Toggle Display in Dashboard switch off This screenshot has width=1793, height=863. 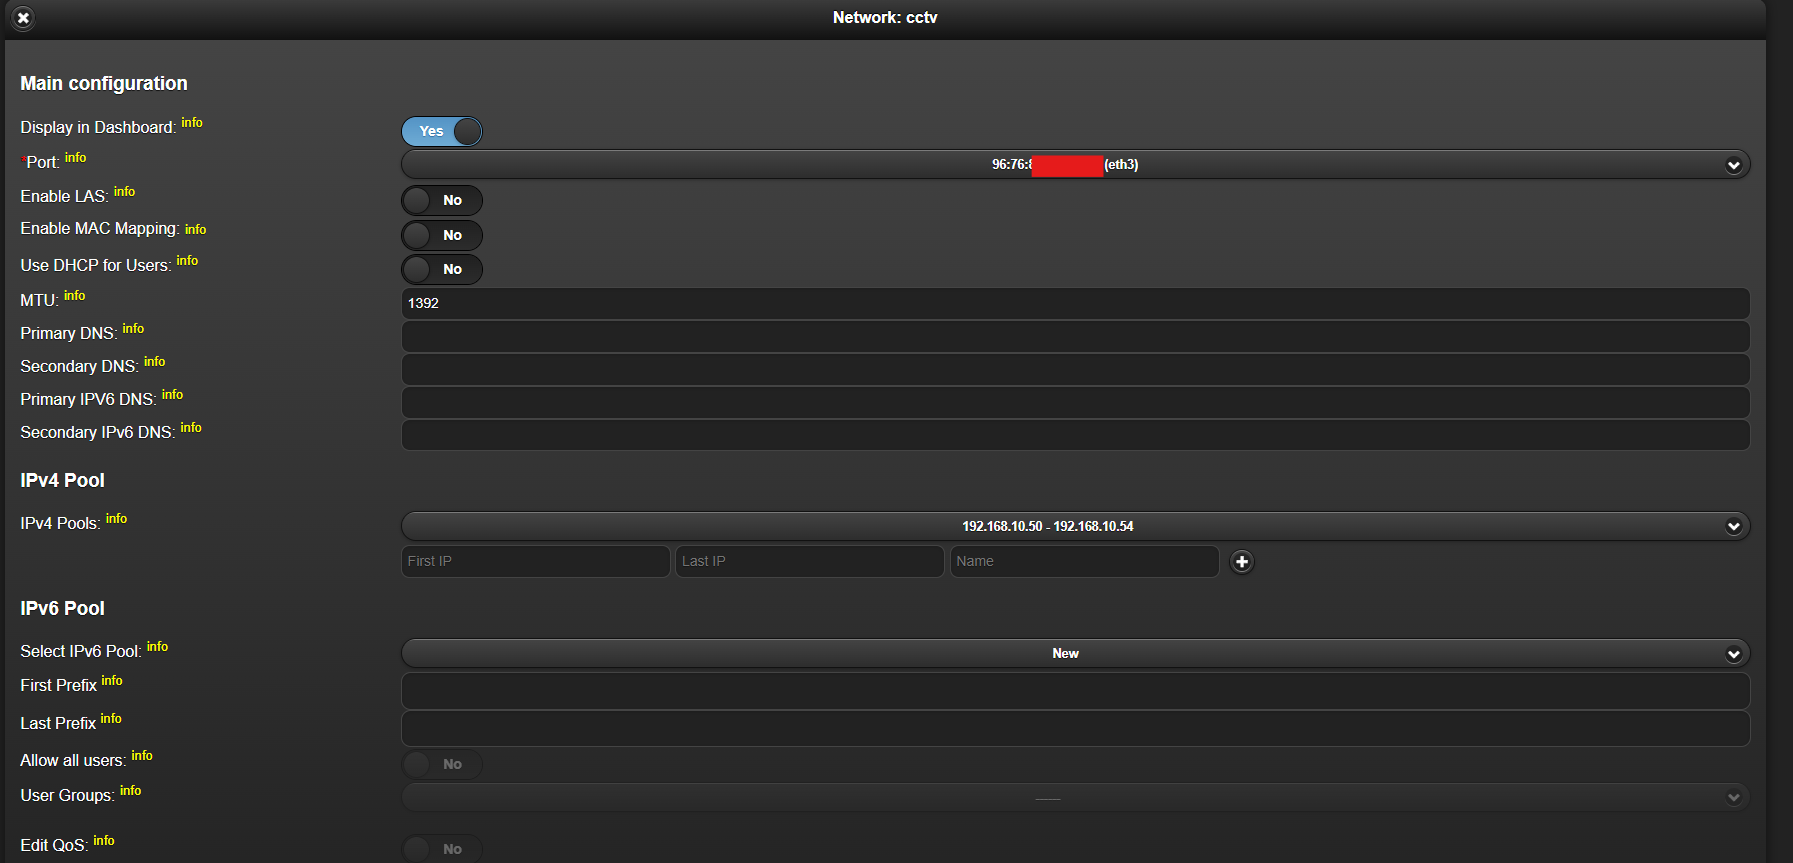pyautogui.click(x=442, y=132)
